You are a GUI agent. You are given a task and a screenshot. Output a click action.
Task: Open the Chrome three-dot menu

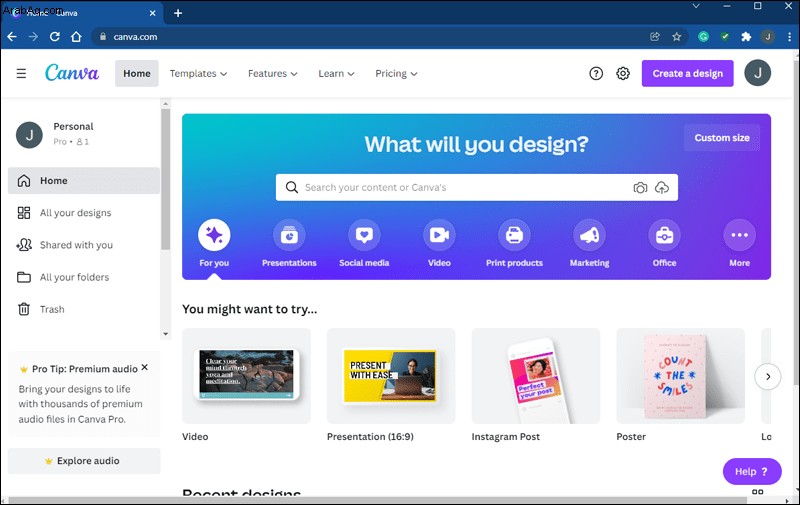click(x=789, y=37)
